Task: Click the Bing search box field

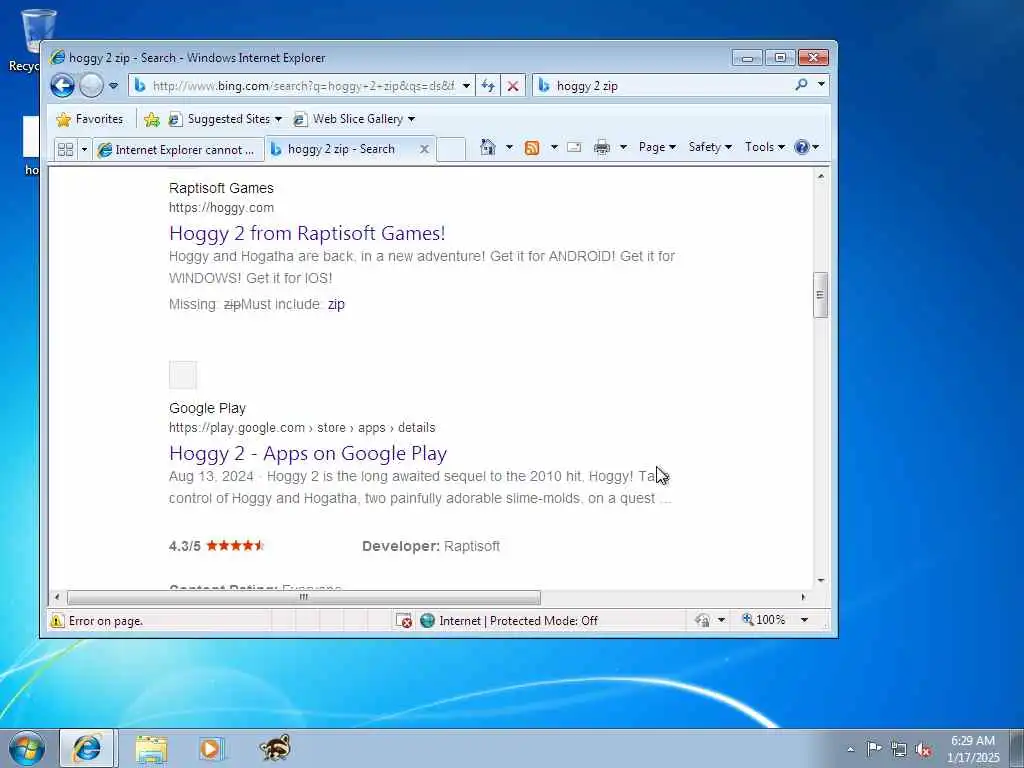Action: point(662,86)
